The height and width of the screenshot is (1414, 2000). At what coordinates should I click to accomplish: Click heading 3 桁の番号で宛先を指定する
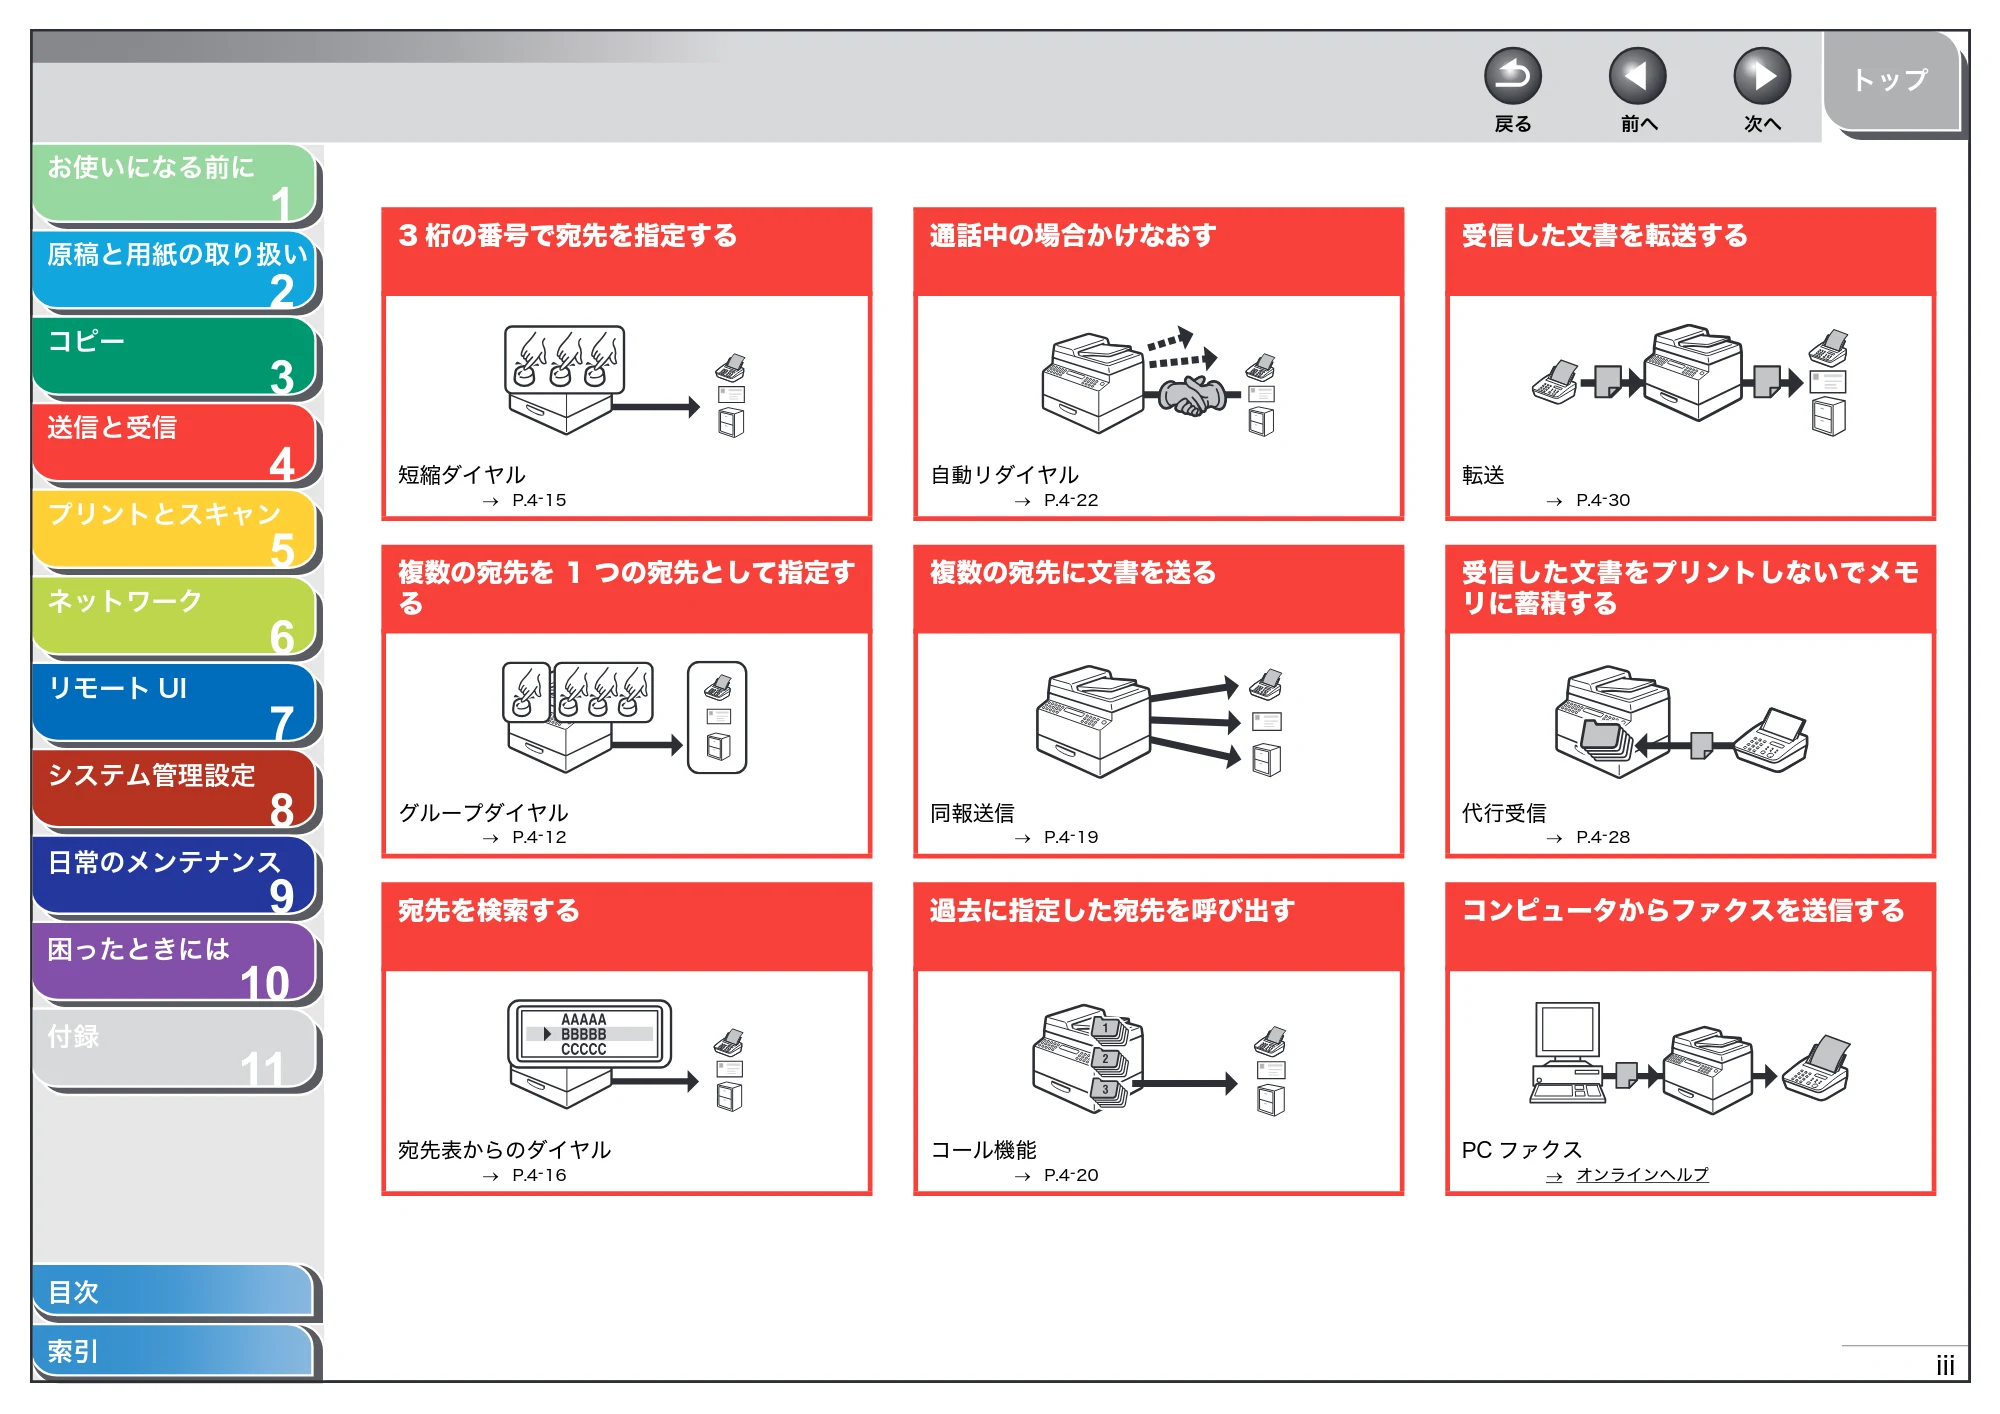(567, 236)
